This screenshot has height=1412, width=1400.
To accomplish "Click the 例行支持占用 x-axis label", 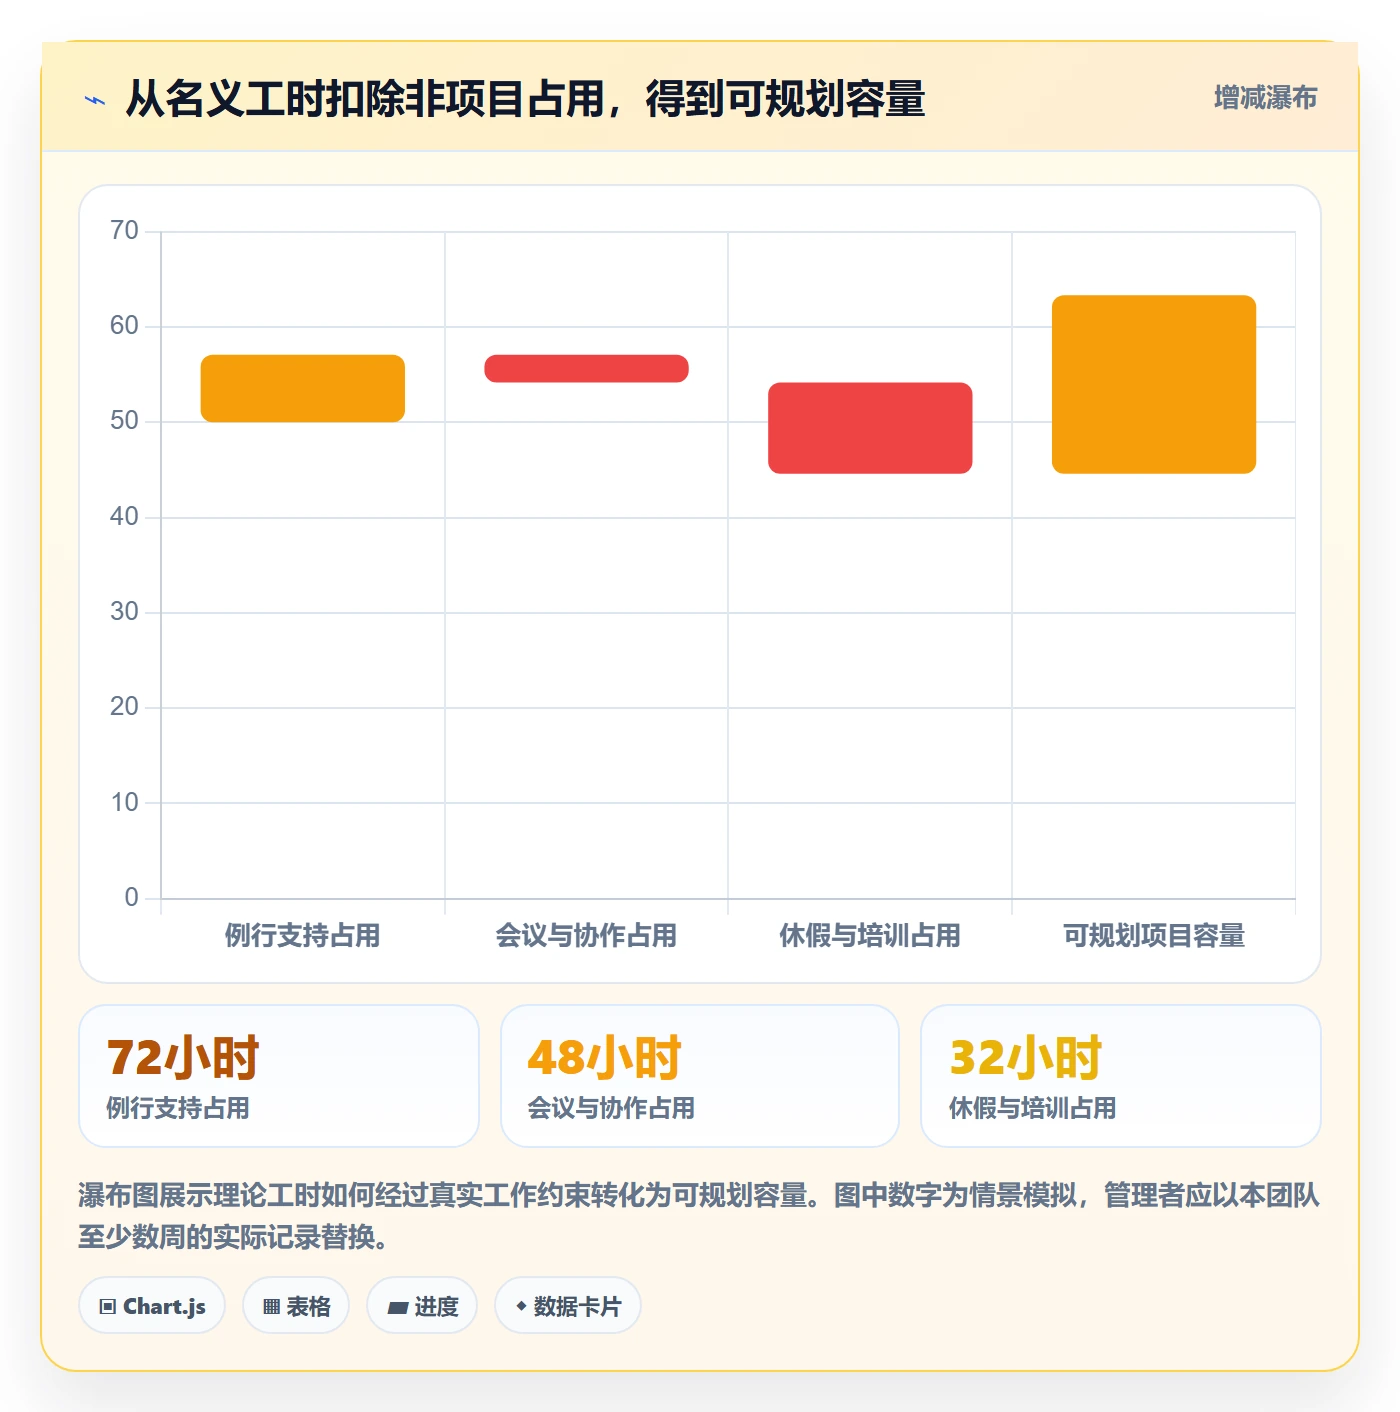I will click(303, 936).
